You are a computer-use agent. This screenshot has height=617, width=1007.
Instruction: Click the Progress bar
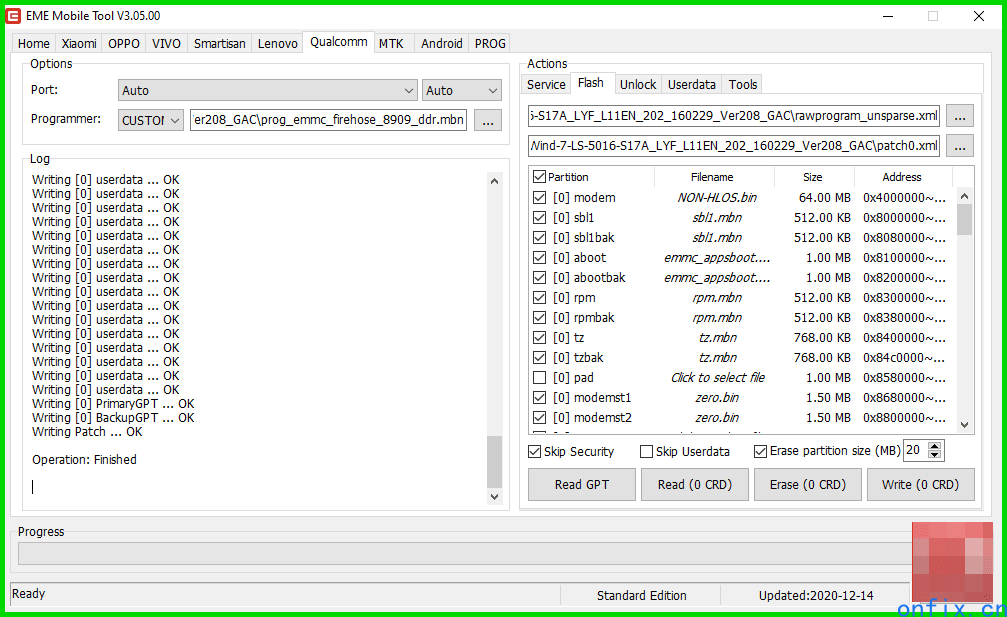(464, 553)
